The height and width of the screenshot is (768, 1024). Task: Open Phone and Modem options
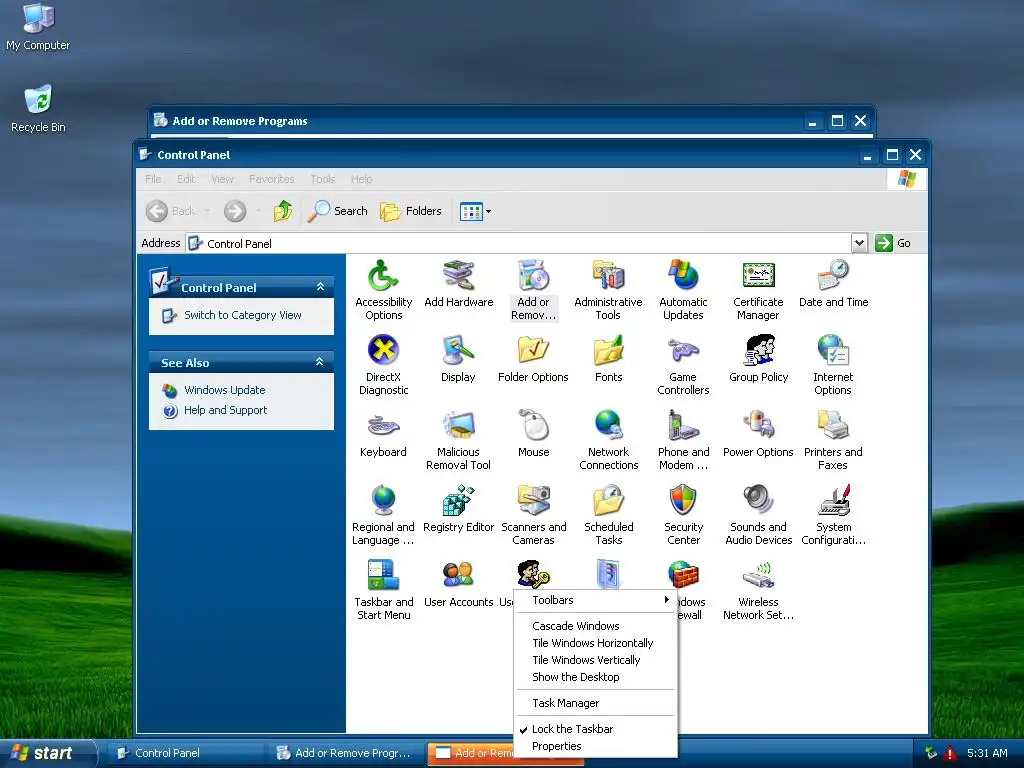click(683, 441)
